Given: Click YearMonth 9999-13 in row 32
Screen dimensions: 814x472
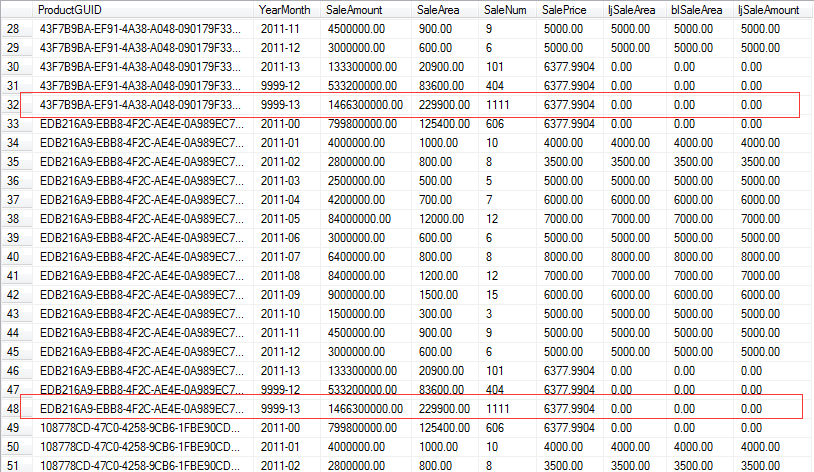Looking at the screenshot, I should click(280, 105).
